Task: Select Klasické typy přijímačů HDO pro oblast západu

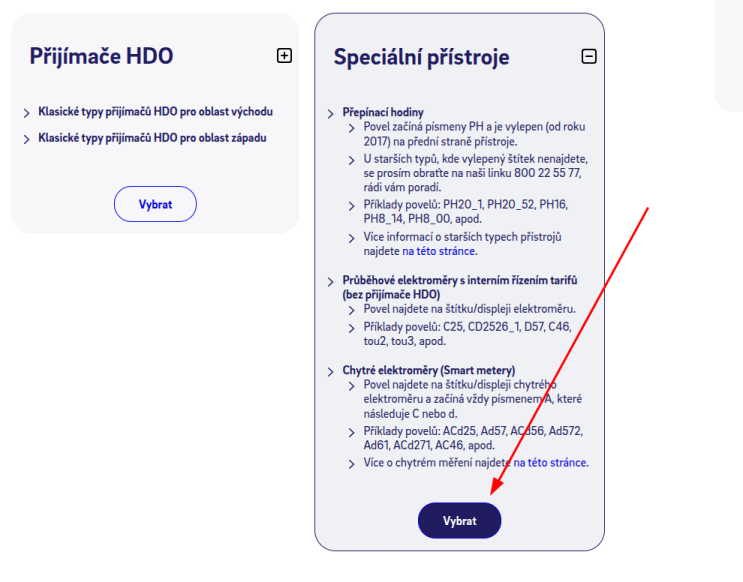Action: click(x=152, y=138)
